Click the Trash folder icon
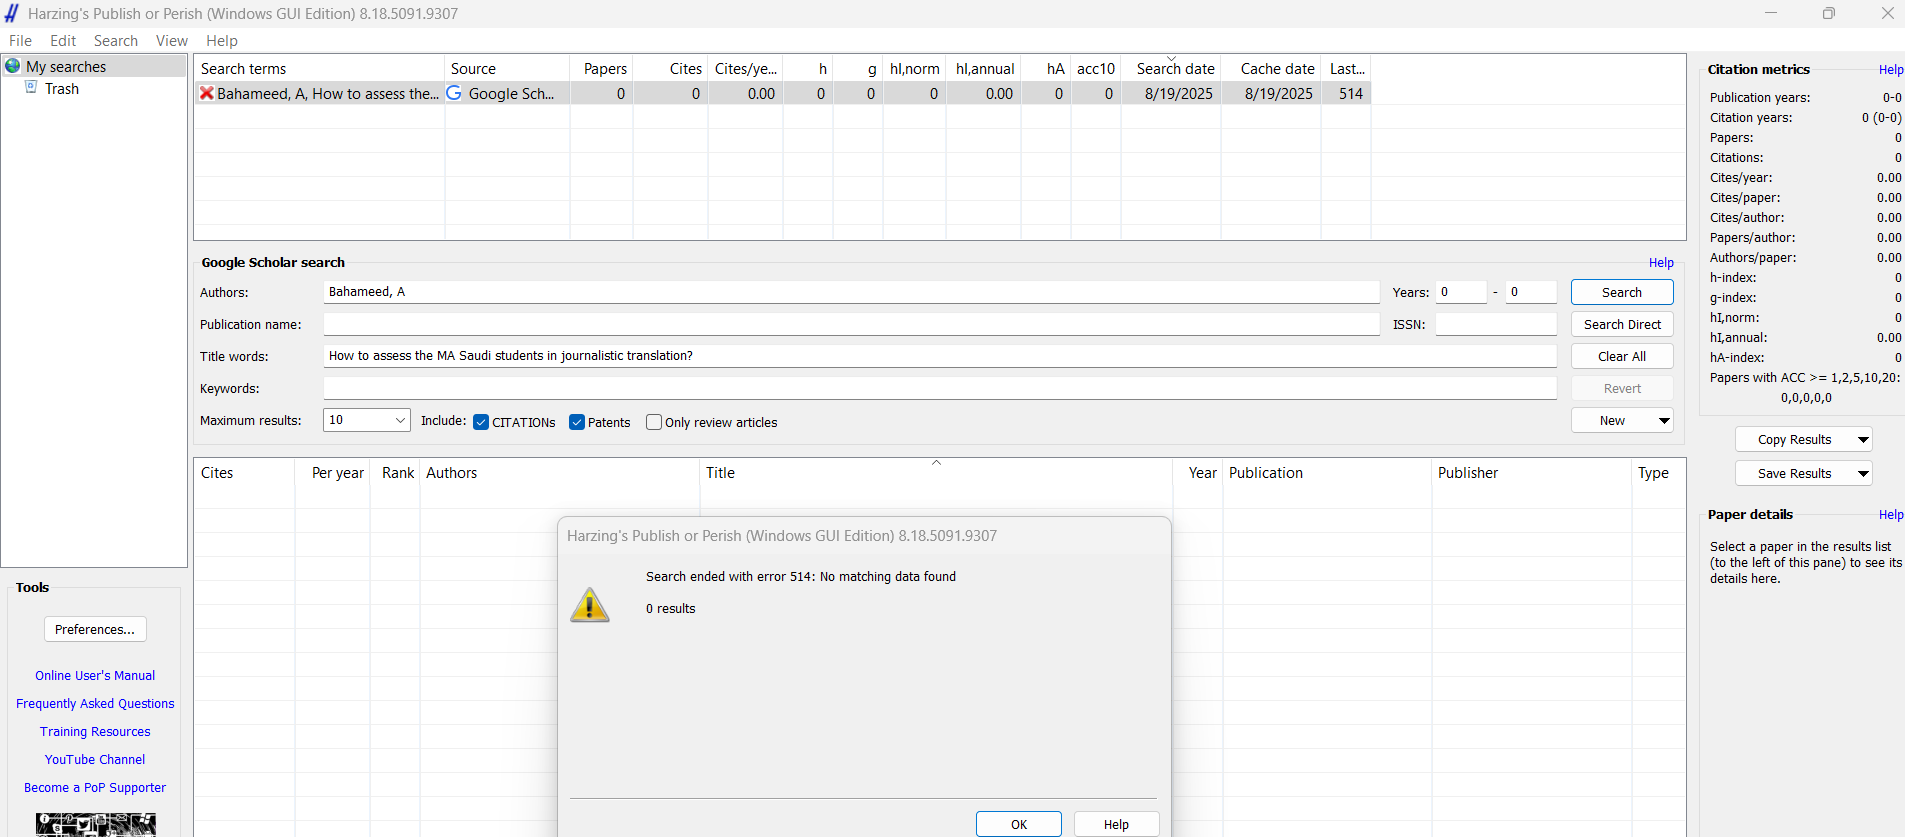 (x=31, y=88)
